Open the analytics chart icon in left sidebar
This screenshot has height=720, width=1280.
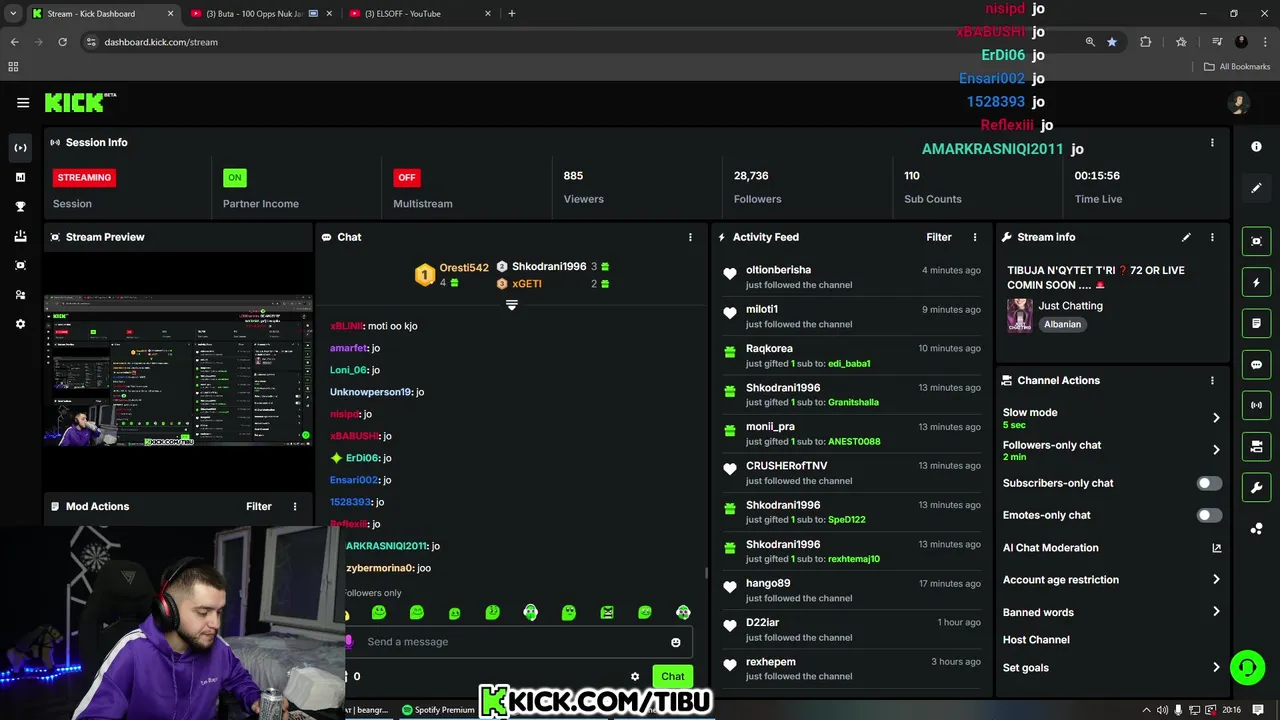click(x=20, y=177)
